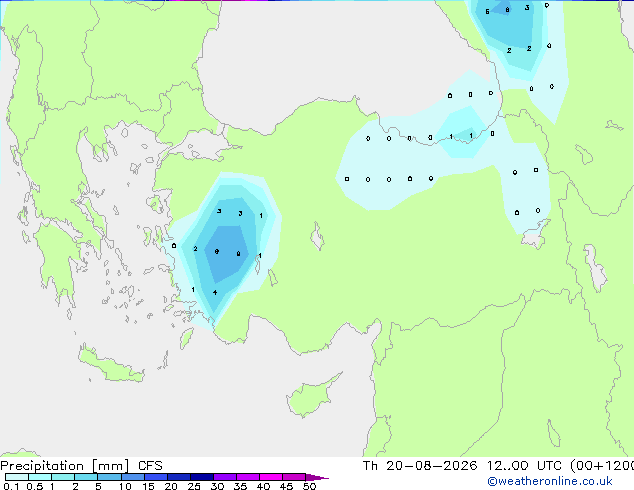Screen dimensions: 634x490
Task: Click the "CFS" model label
Action: (x=150, y=466)
